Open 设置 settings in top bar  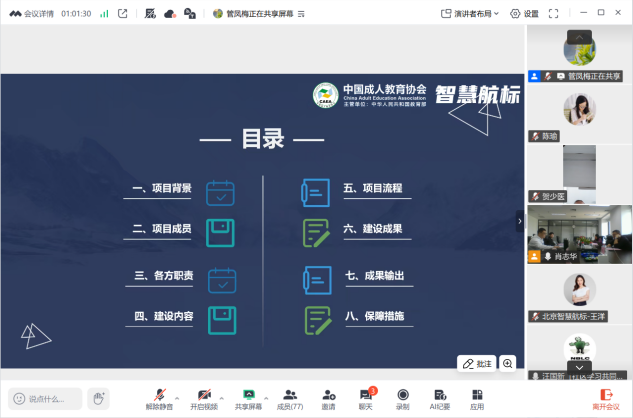(524, 14)
